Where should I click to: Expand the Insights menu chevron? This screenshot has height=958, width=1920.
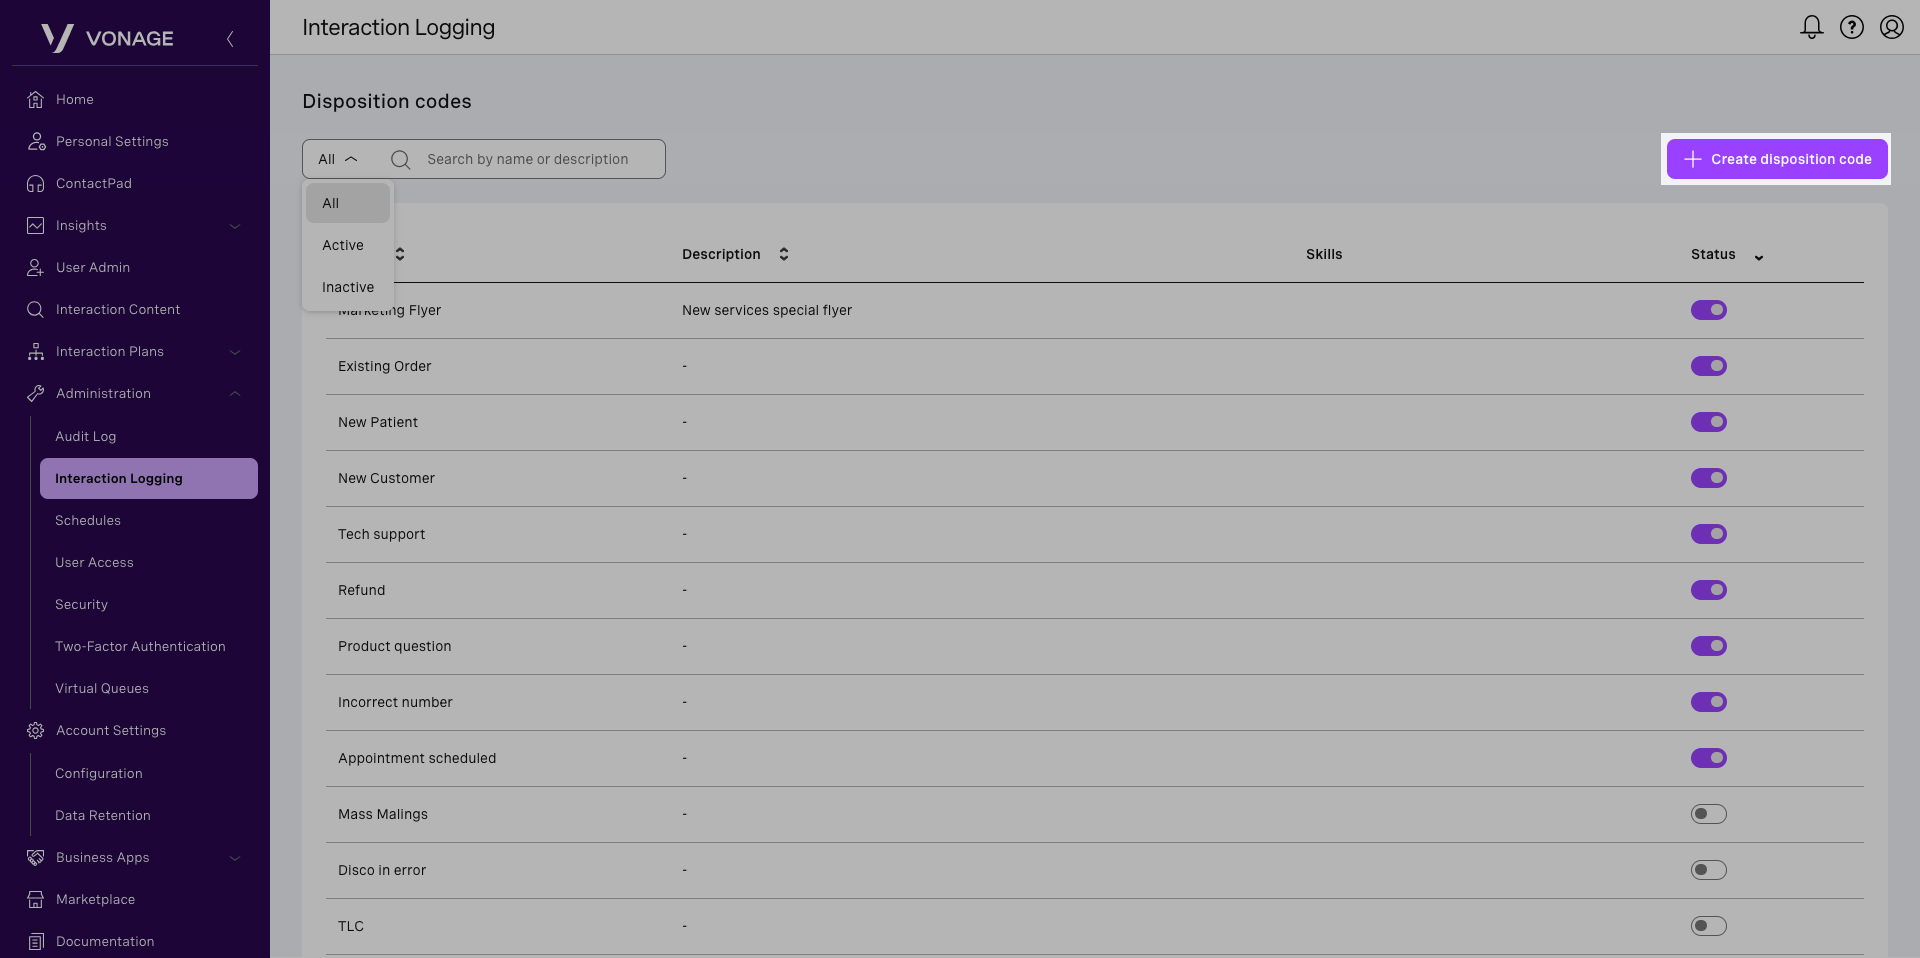pyautogui.click(x=235, y=226)
